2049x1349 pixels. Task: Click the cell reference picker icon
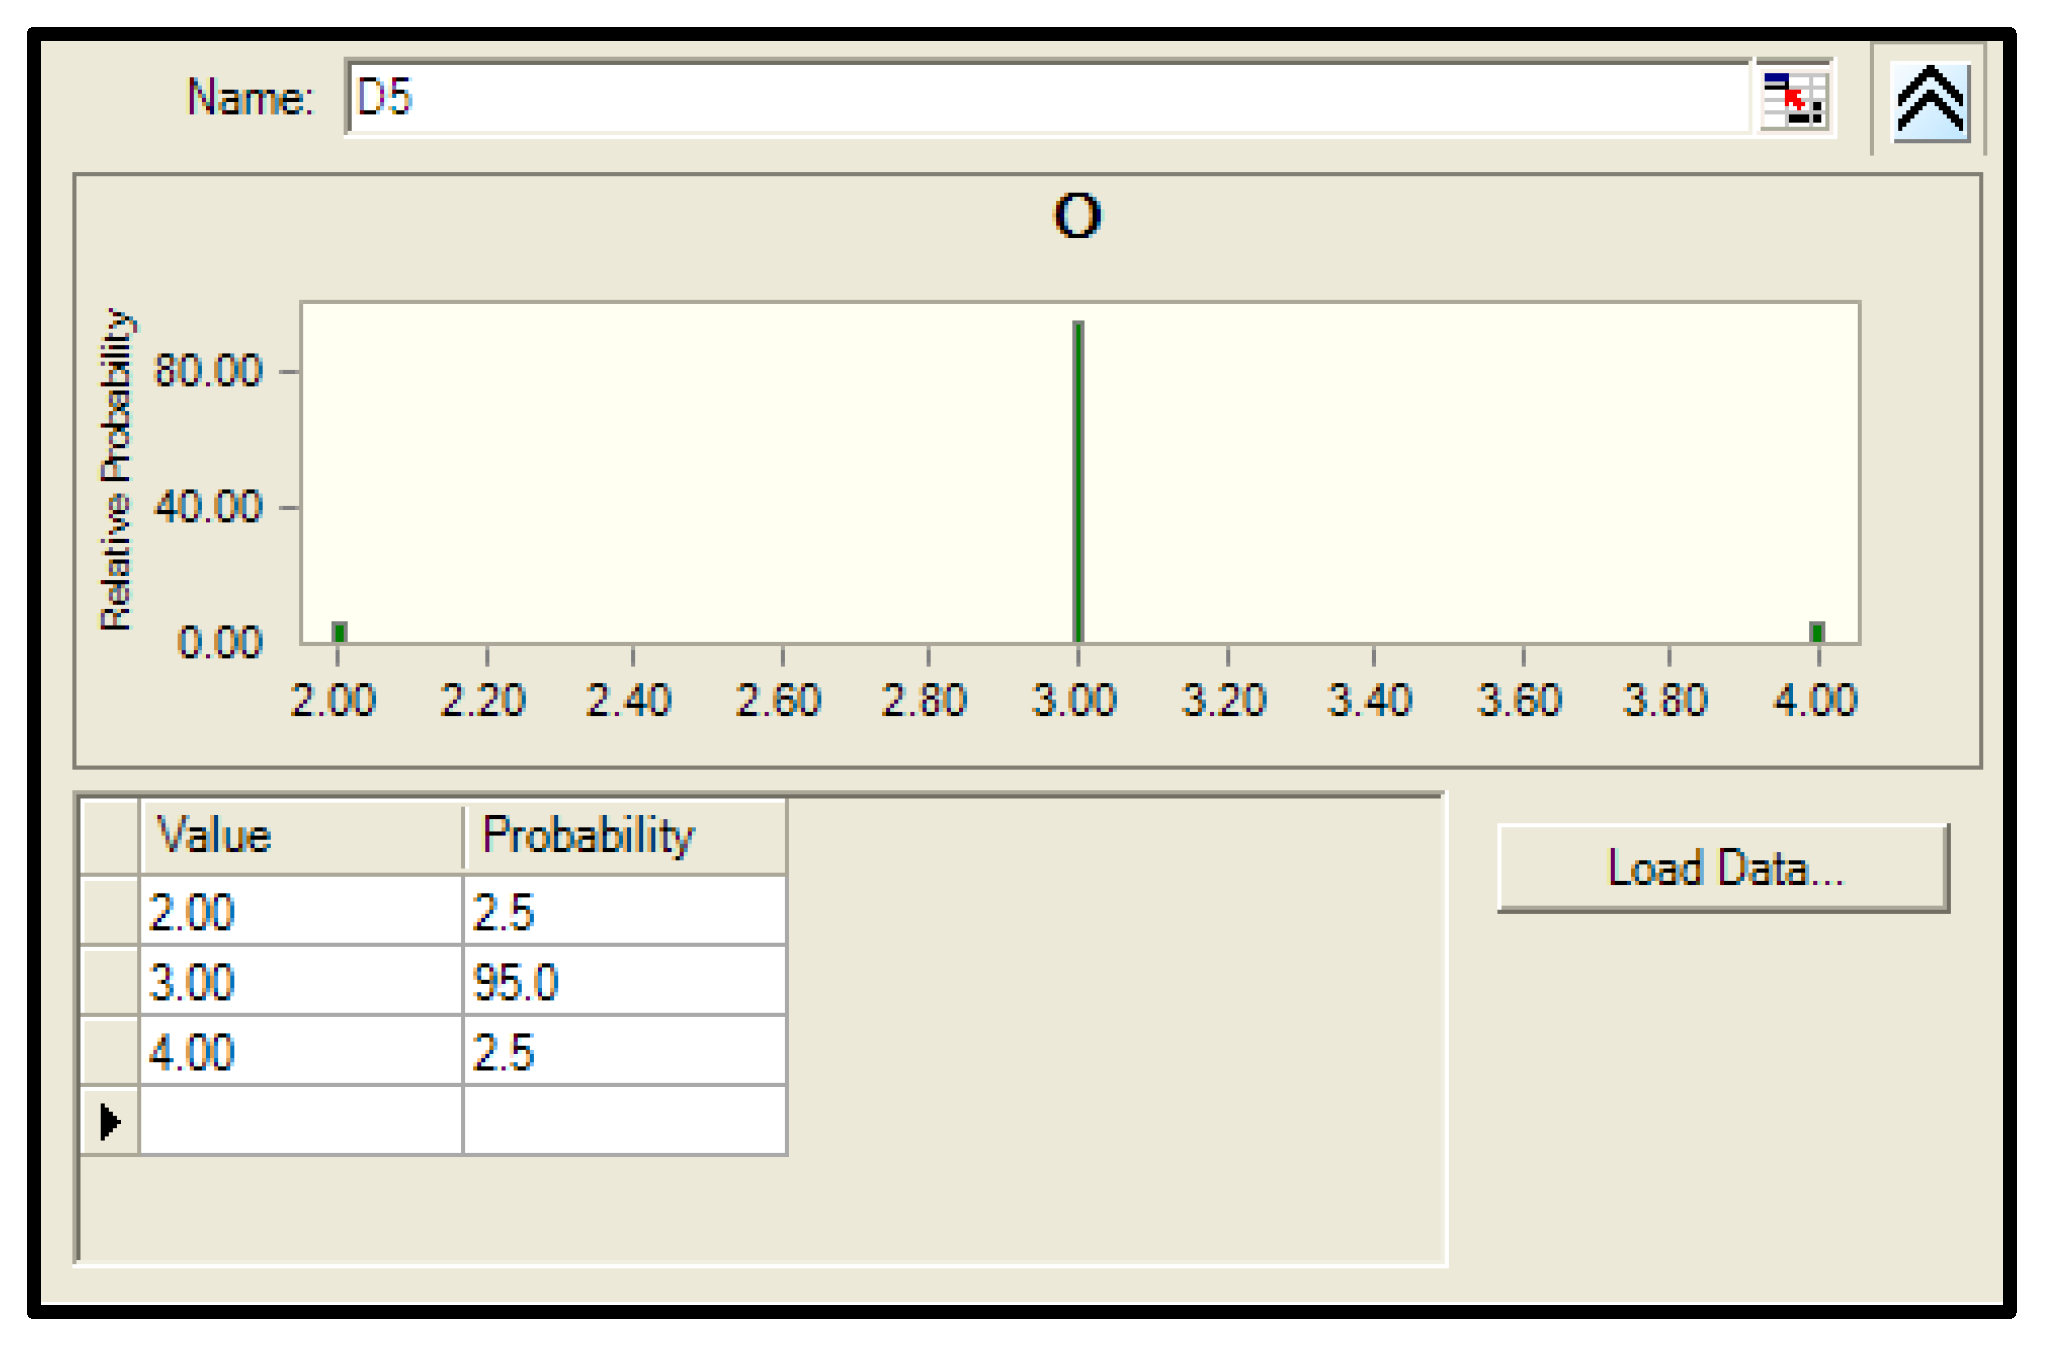coord(1794,99)
